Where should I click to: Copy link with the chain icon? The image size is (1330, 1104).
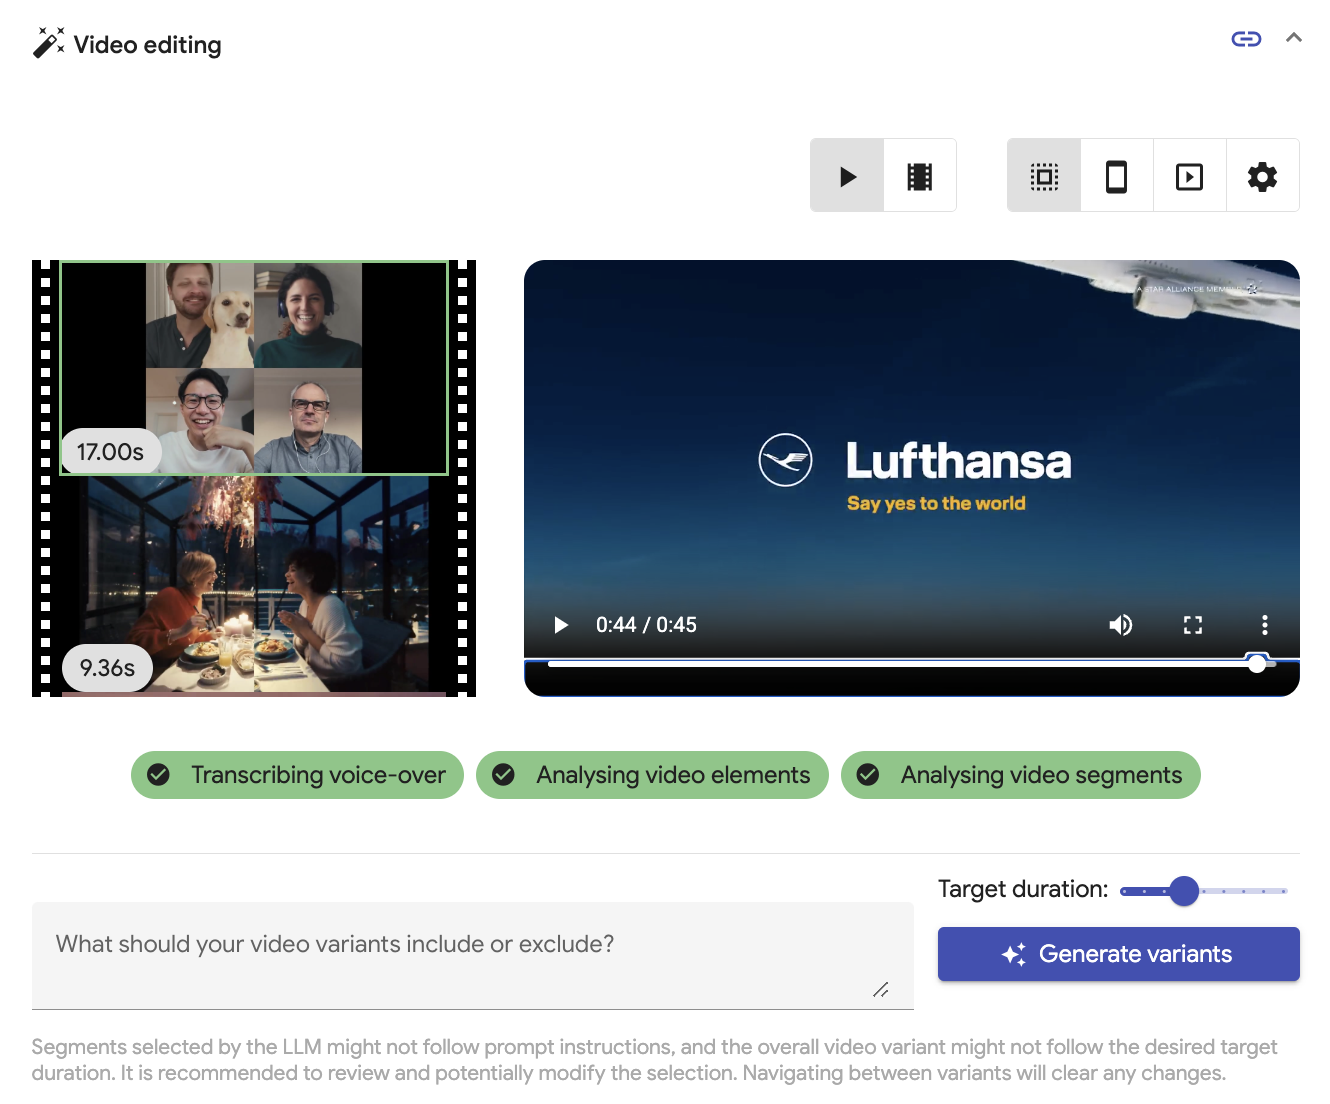coord(1246,39)
